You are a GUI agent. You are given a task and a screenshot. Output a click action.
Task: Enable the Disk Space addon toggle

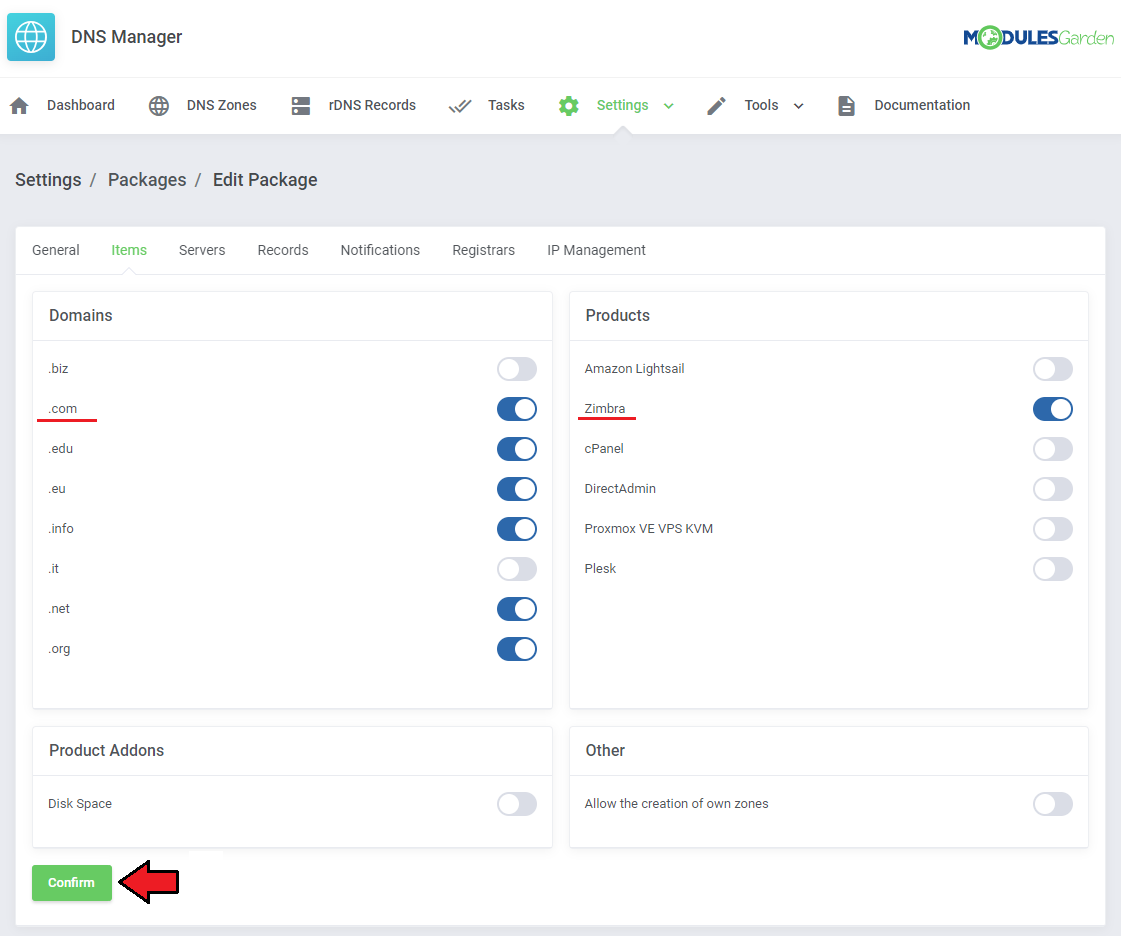pos(517,804)
